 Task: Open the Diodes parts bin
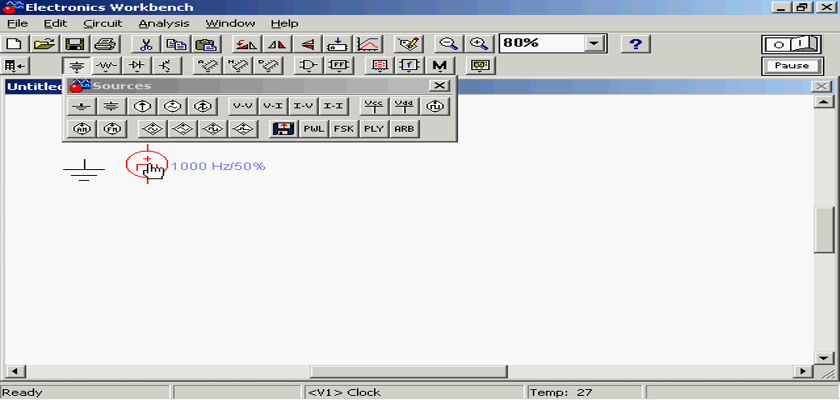point(137,66)
